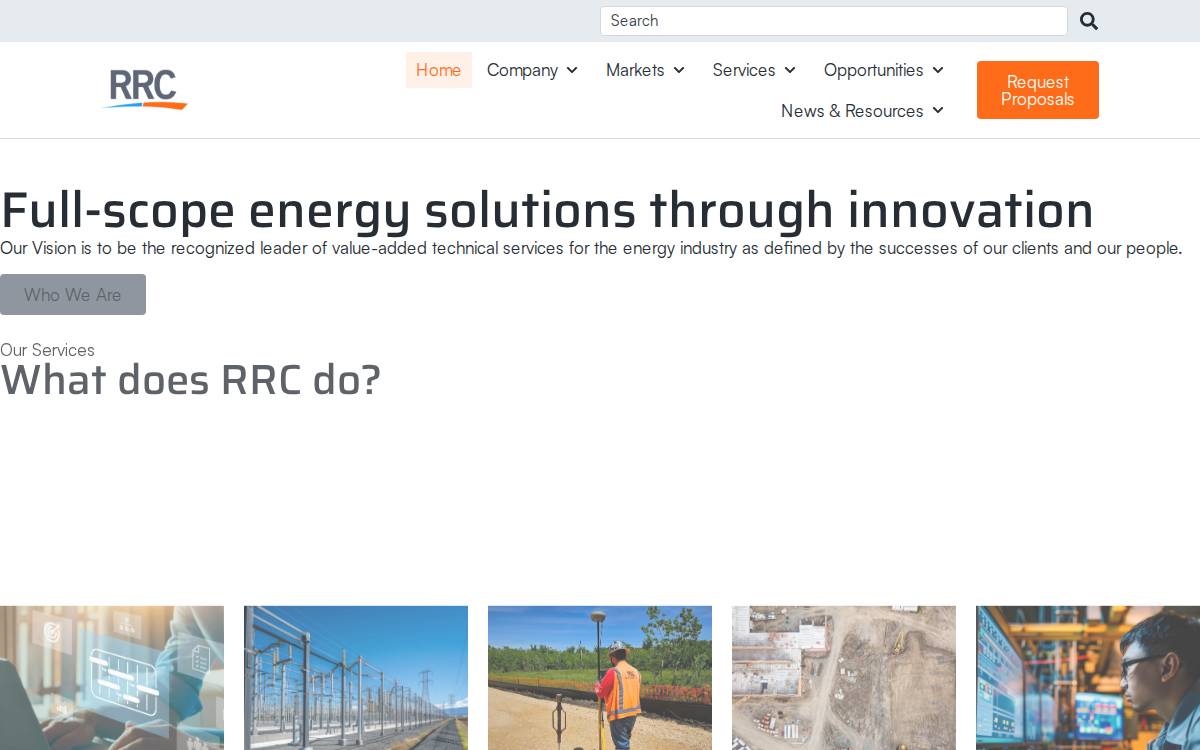1200x750 pixels.
Task: Open the Company menu
Action: tap(532, 70)
